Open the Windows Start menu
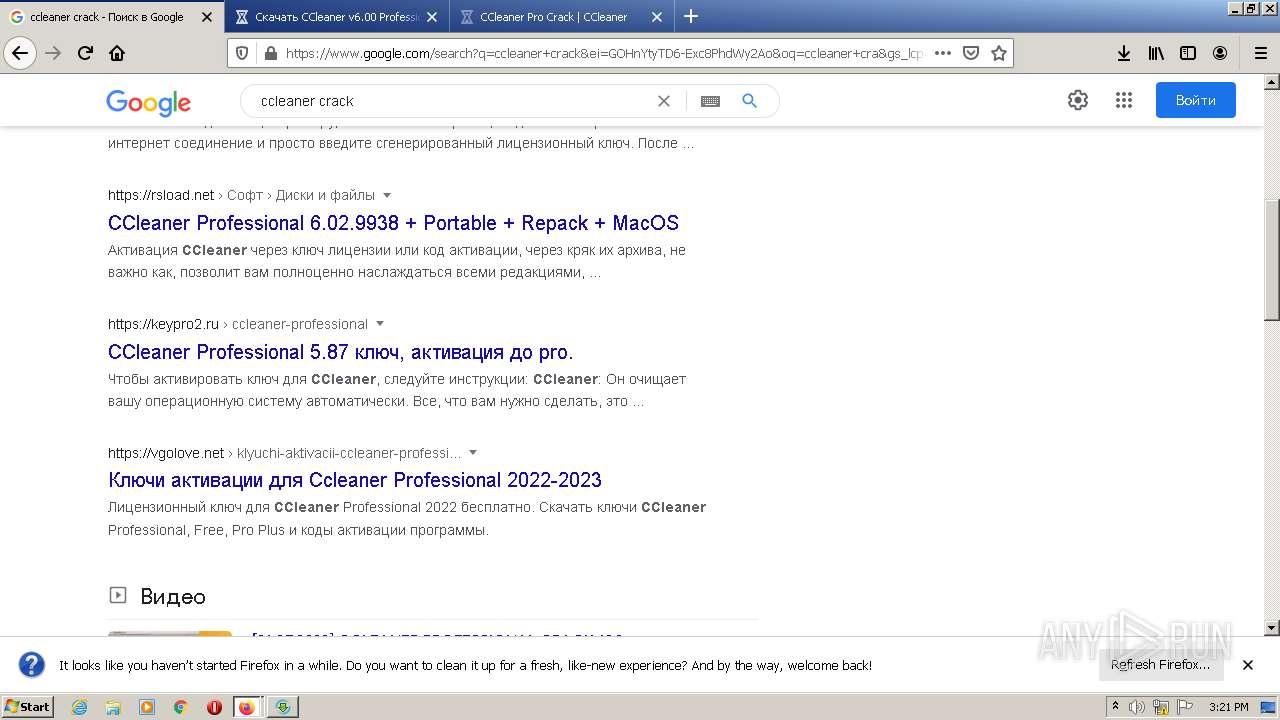The height and width of the screenshot is (720, 1280). (x=28, y=707)
